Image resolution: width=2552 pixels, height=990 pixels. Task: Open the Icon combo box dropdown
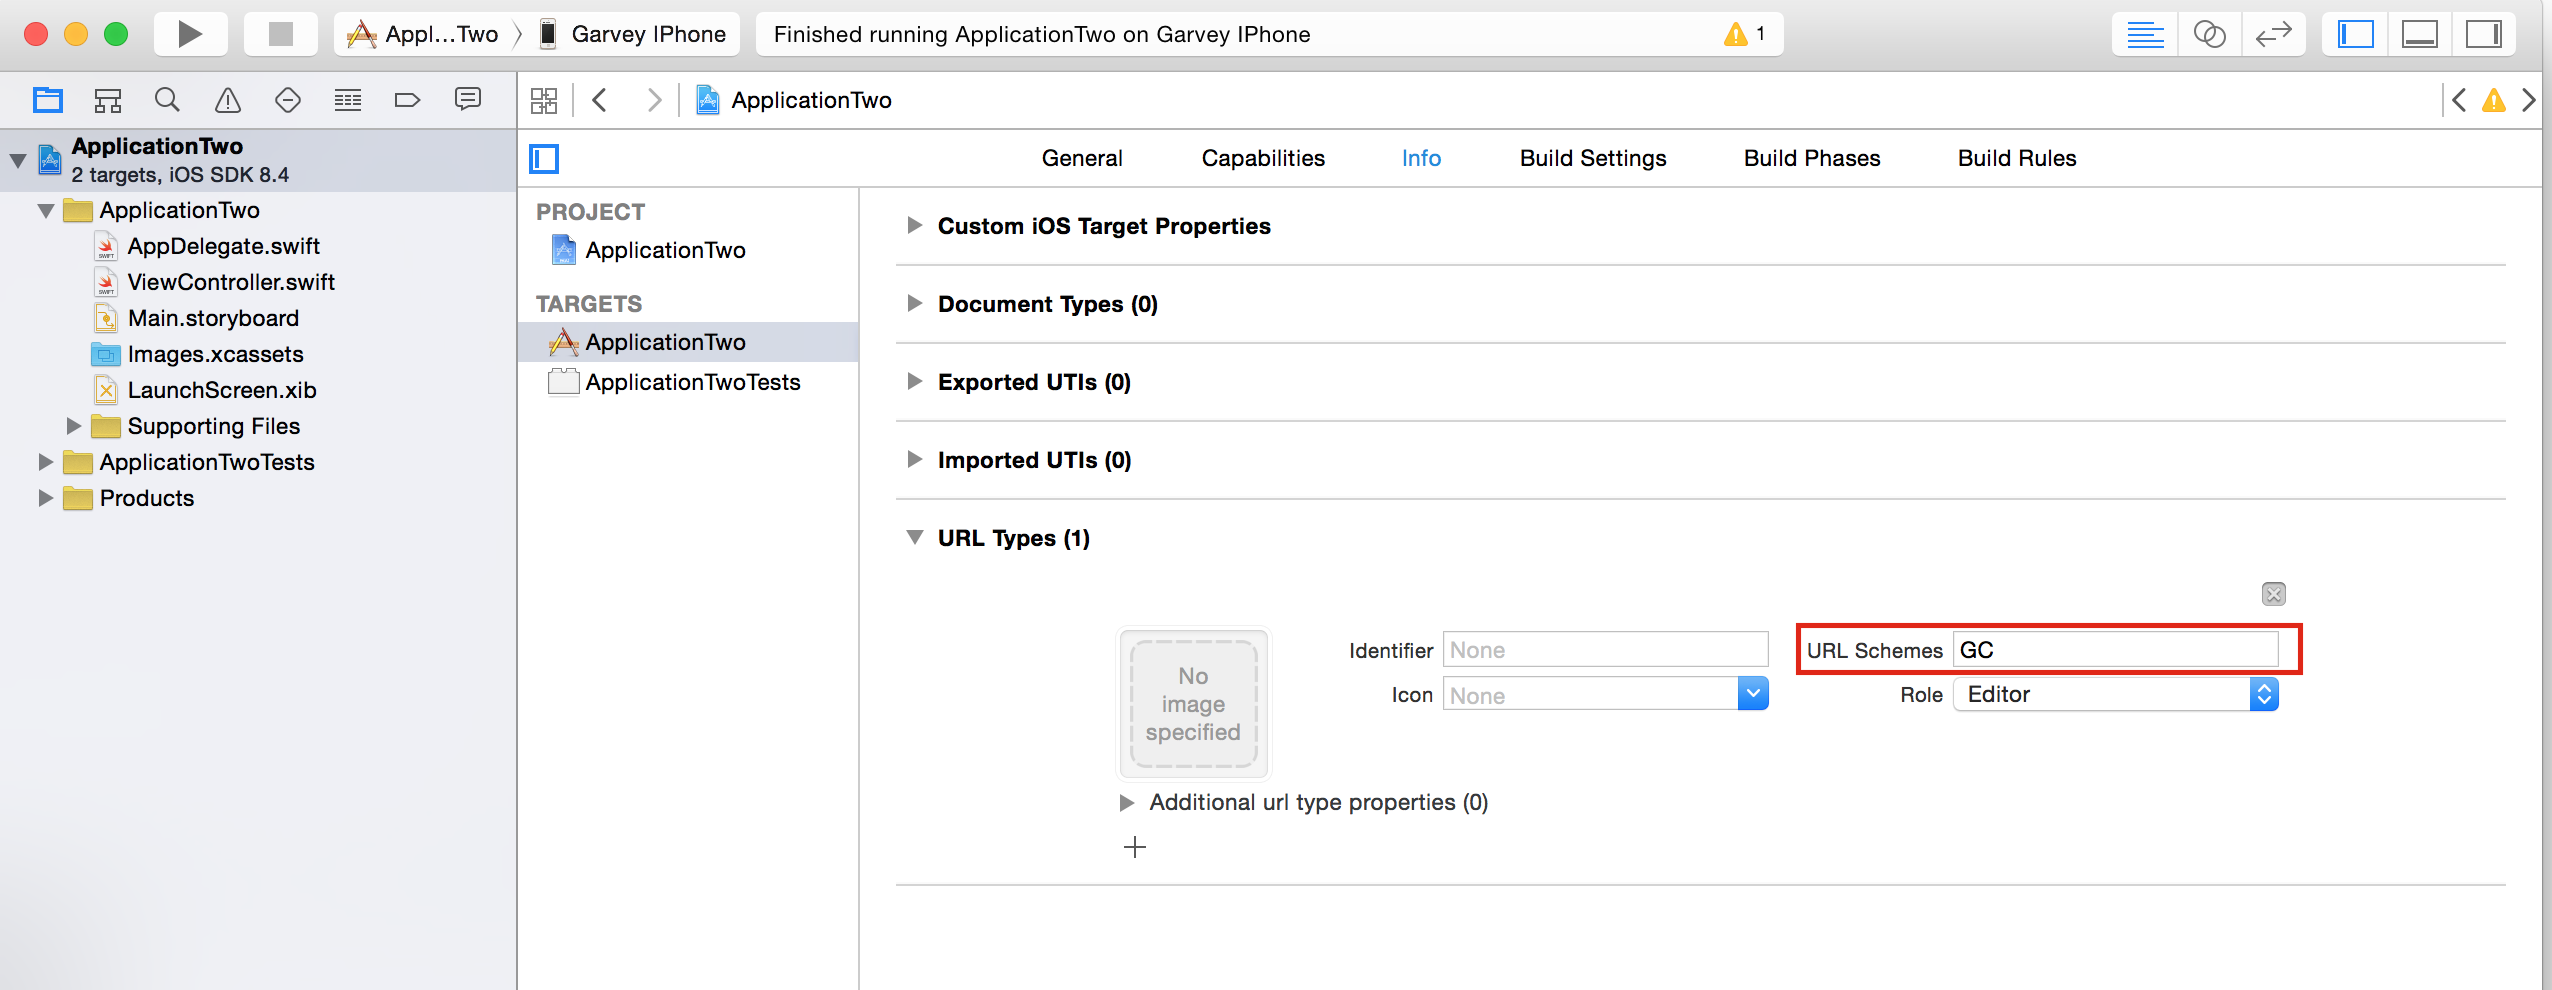click(x=1753, y=694)
